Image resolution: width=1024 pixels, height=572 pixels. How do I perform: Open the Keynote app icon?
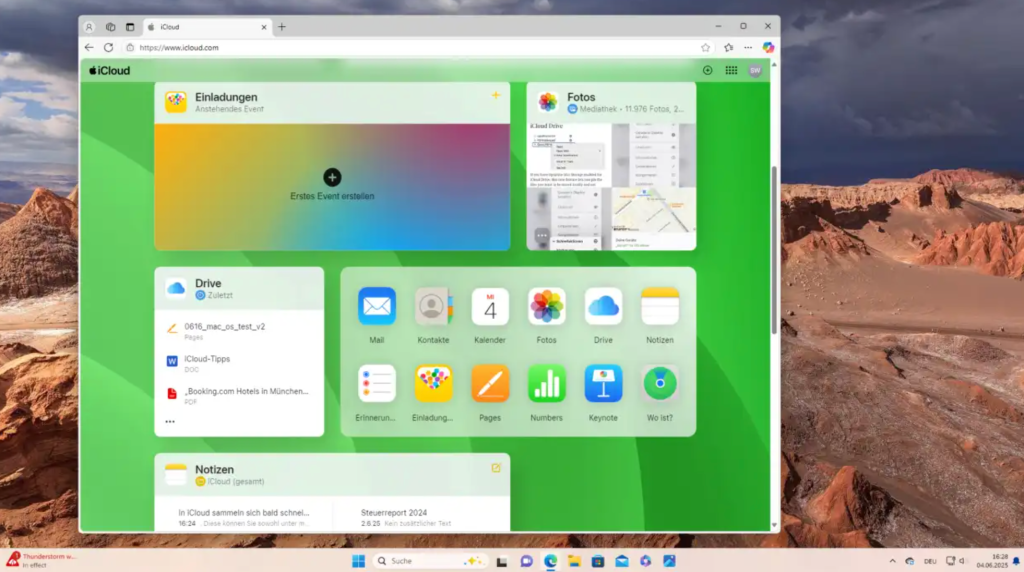pos(603,383)
